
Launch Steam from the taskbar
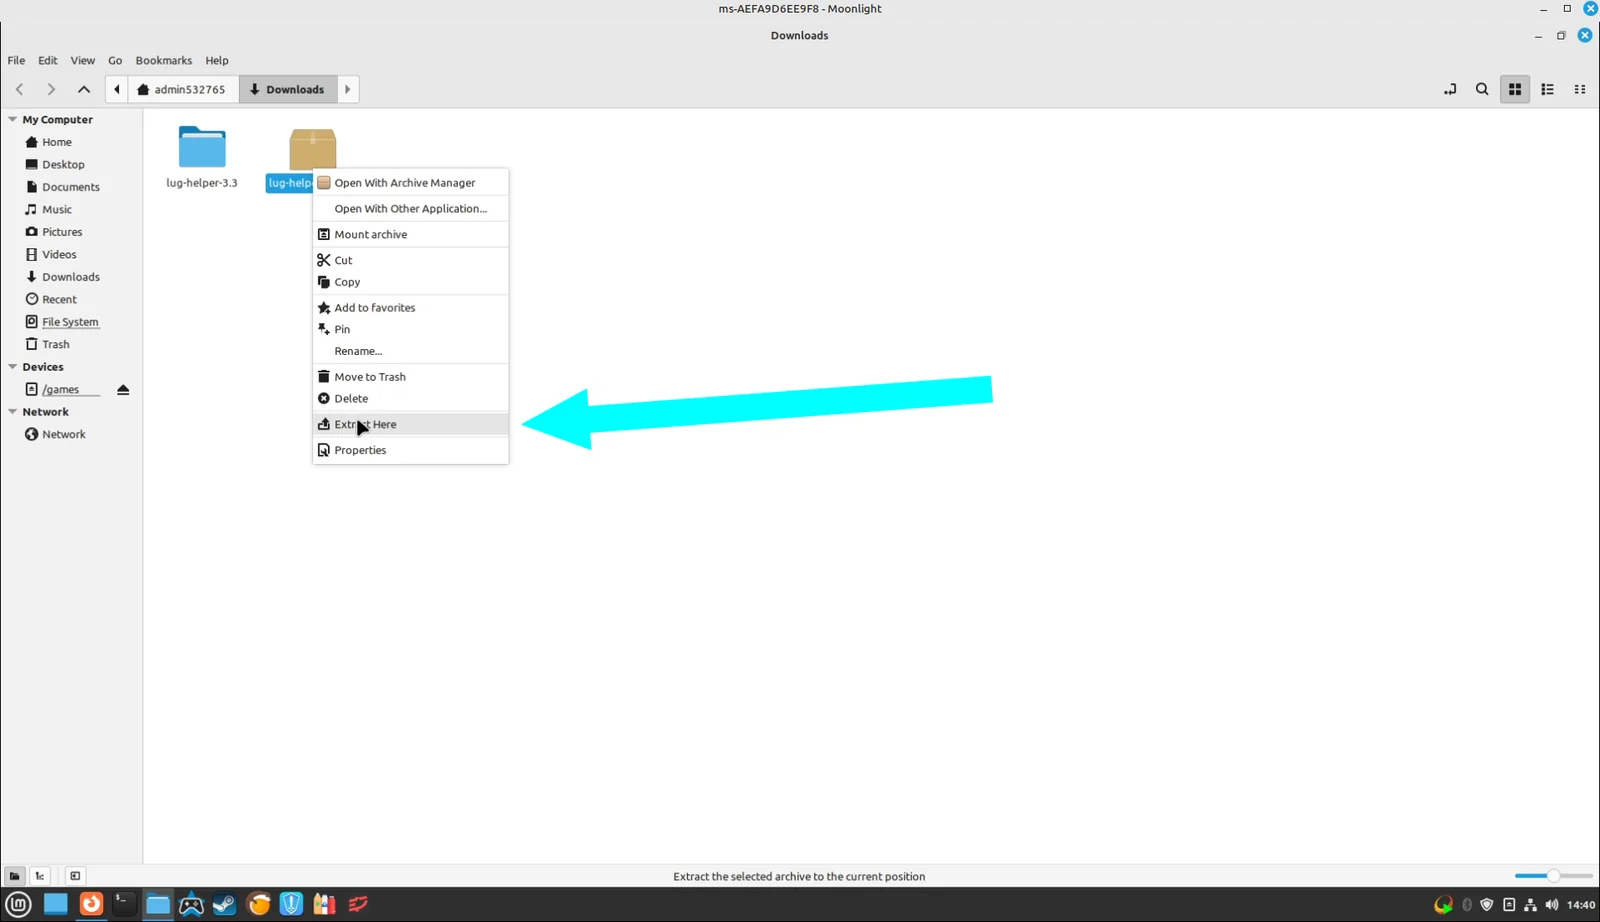tap(224, 904)
